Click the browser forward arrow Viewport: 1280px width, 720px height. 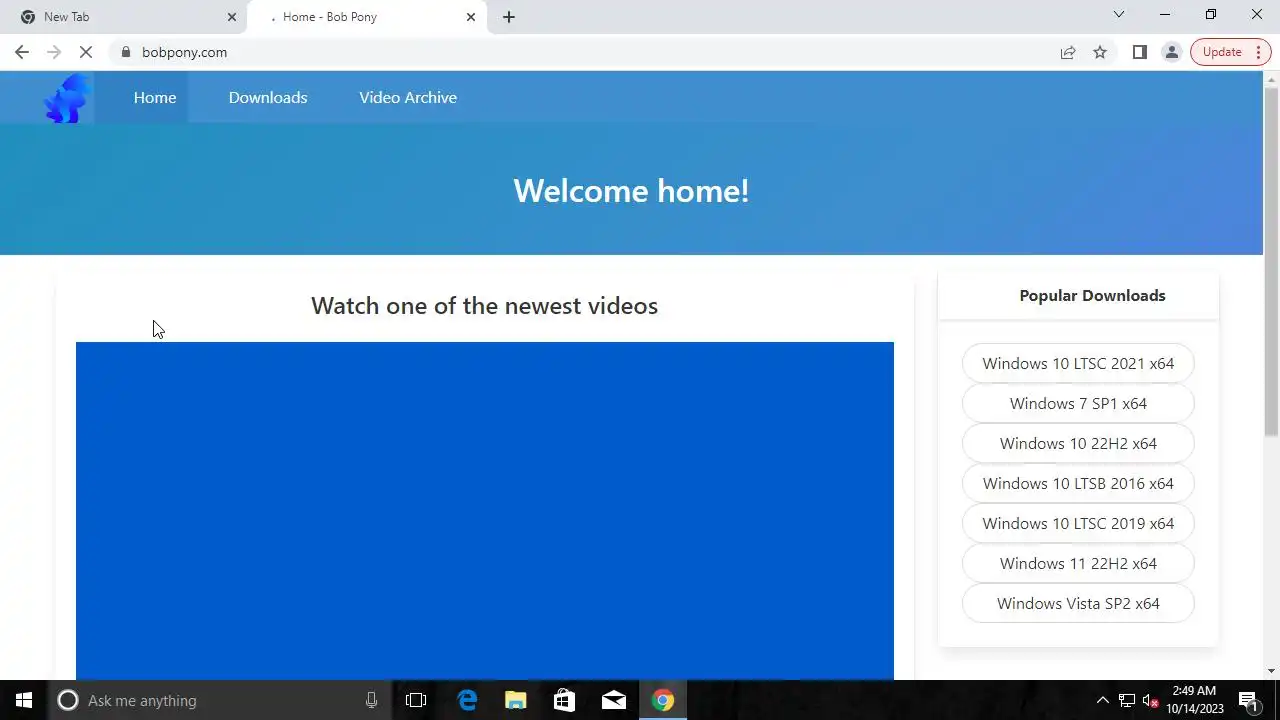[x=54, y=52]
